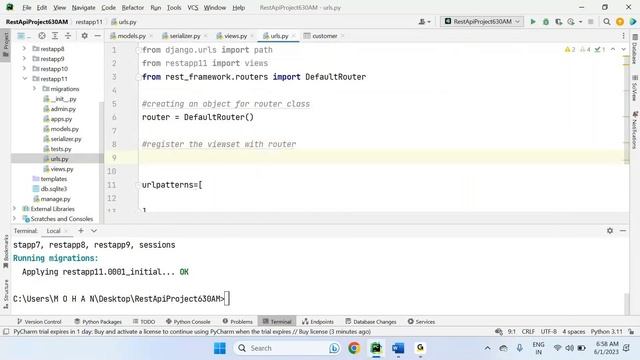Screen dimensions: 640x360
Task: Run with coverage icon in toolbar
Action: click(558, 22)
